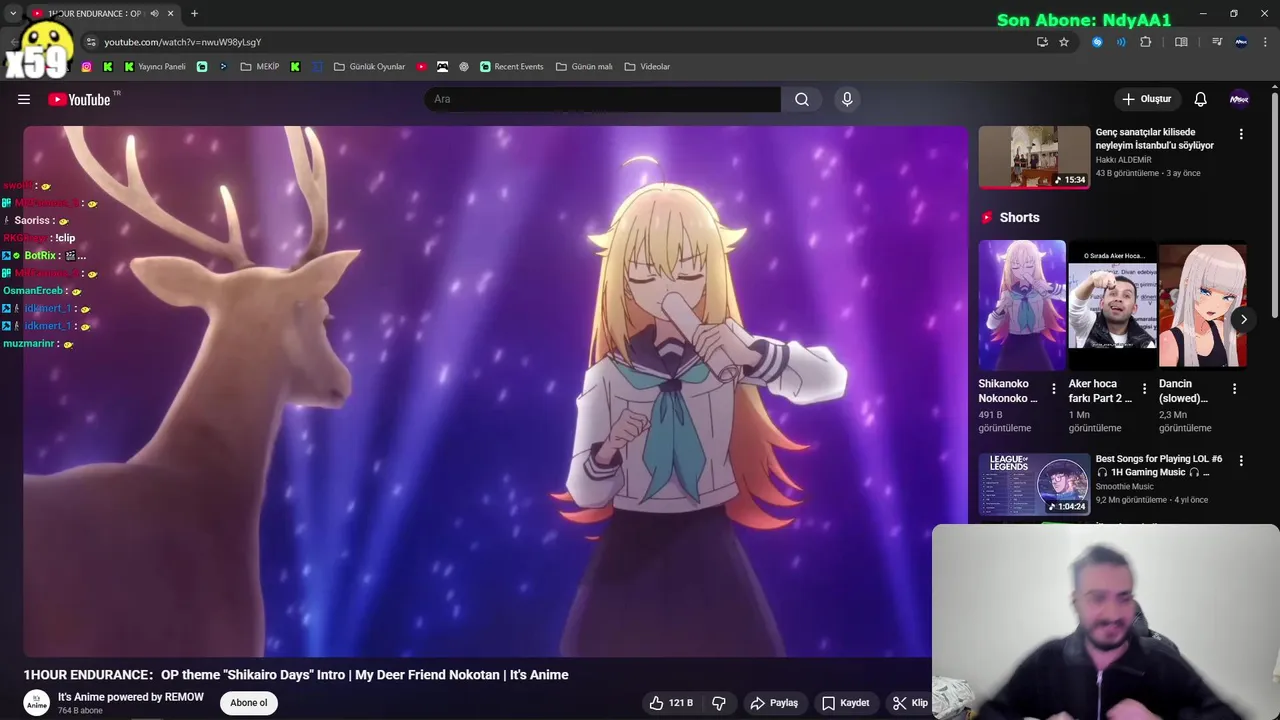Viewport: 1280px width, 720px height.
Task: Open the MEKİP bookmarks folder
Action: click(x=260, y=67)
